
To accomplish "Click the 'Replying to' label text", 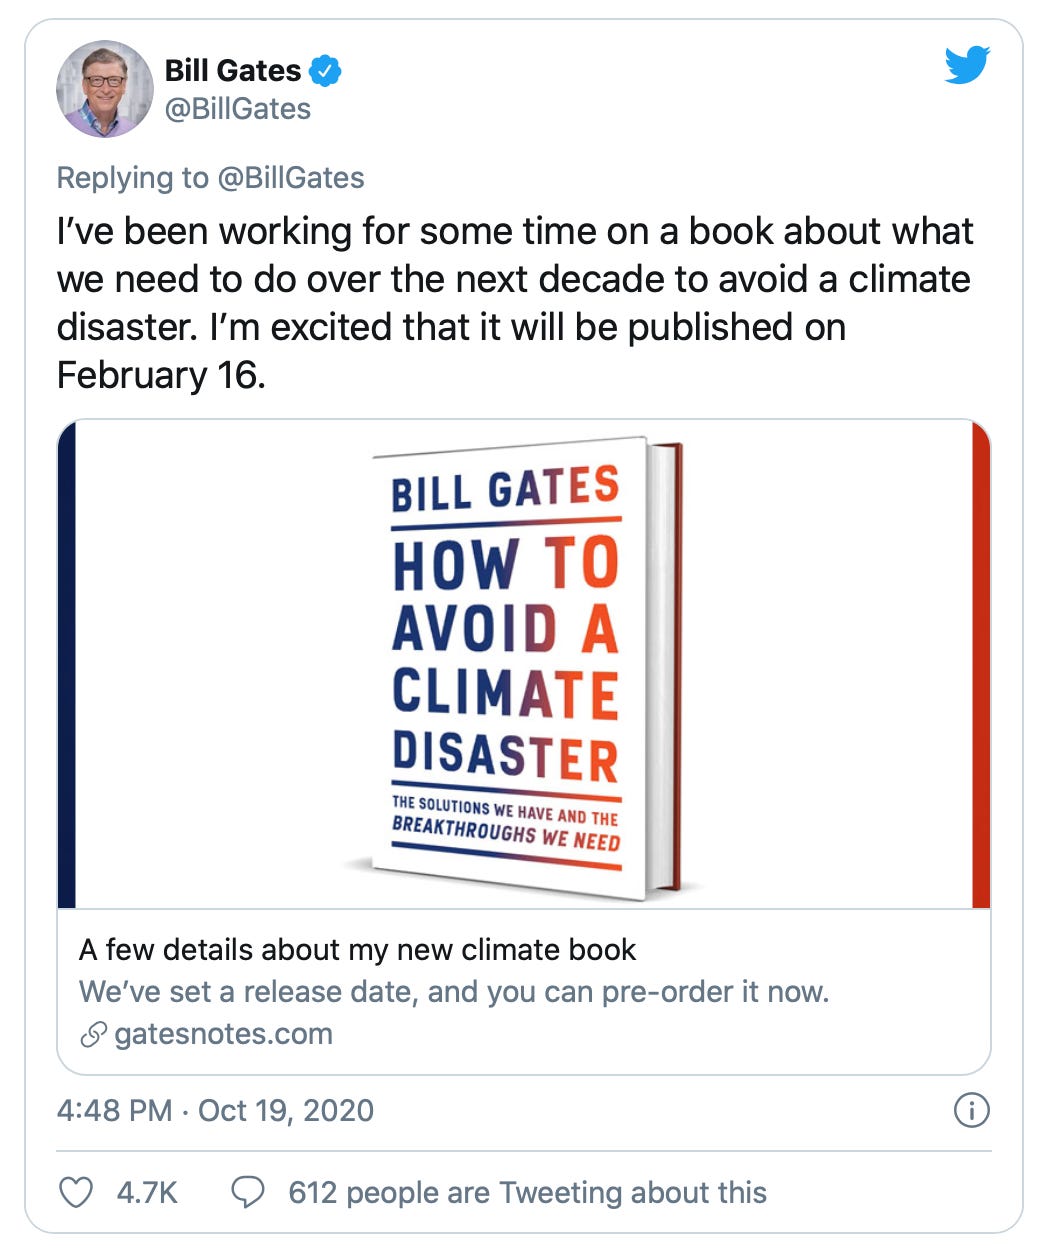I will point(132,178).
